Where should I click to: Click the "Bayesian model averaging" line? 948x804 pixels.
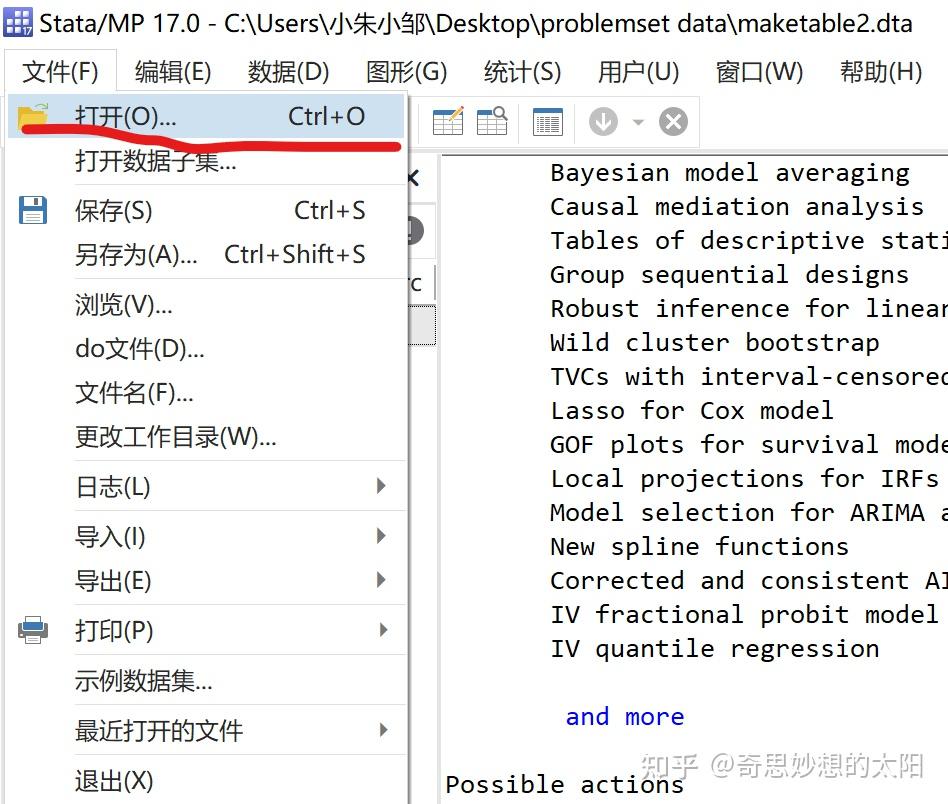(730, 173)
